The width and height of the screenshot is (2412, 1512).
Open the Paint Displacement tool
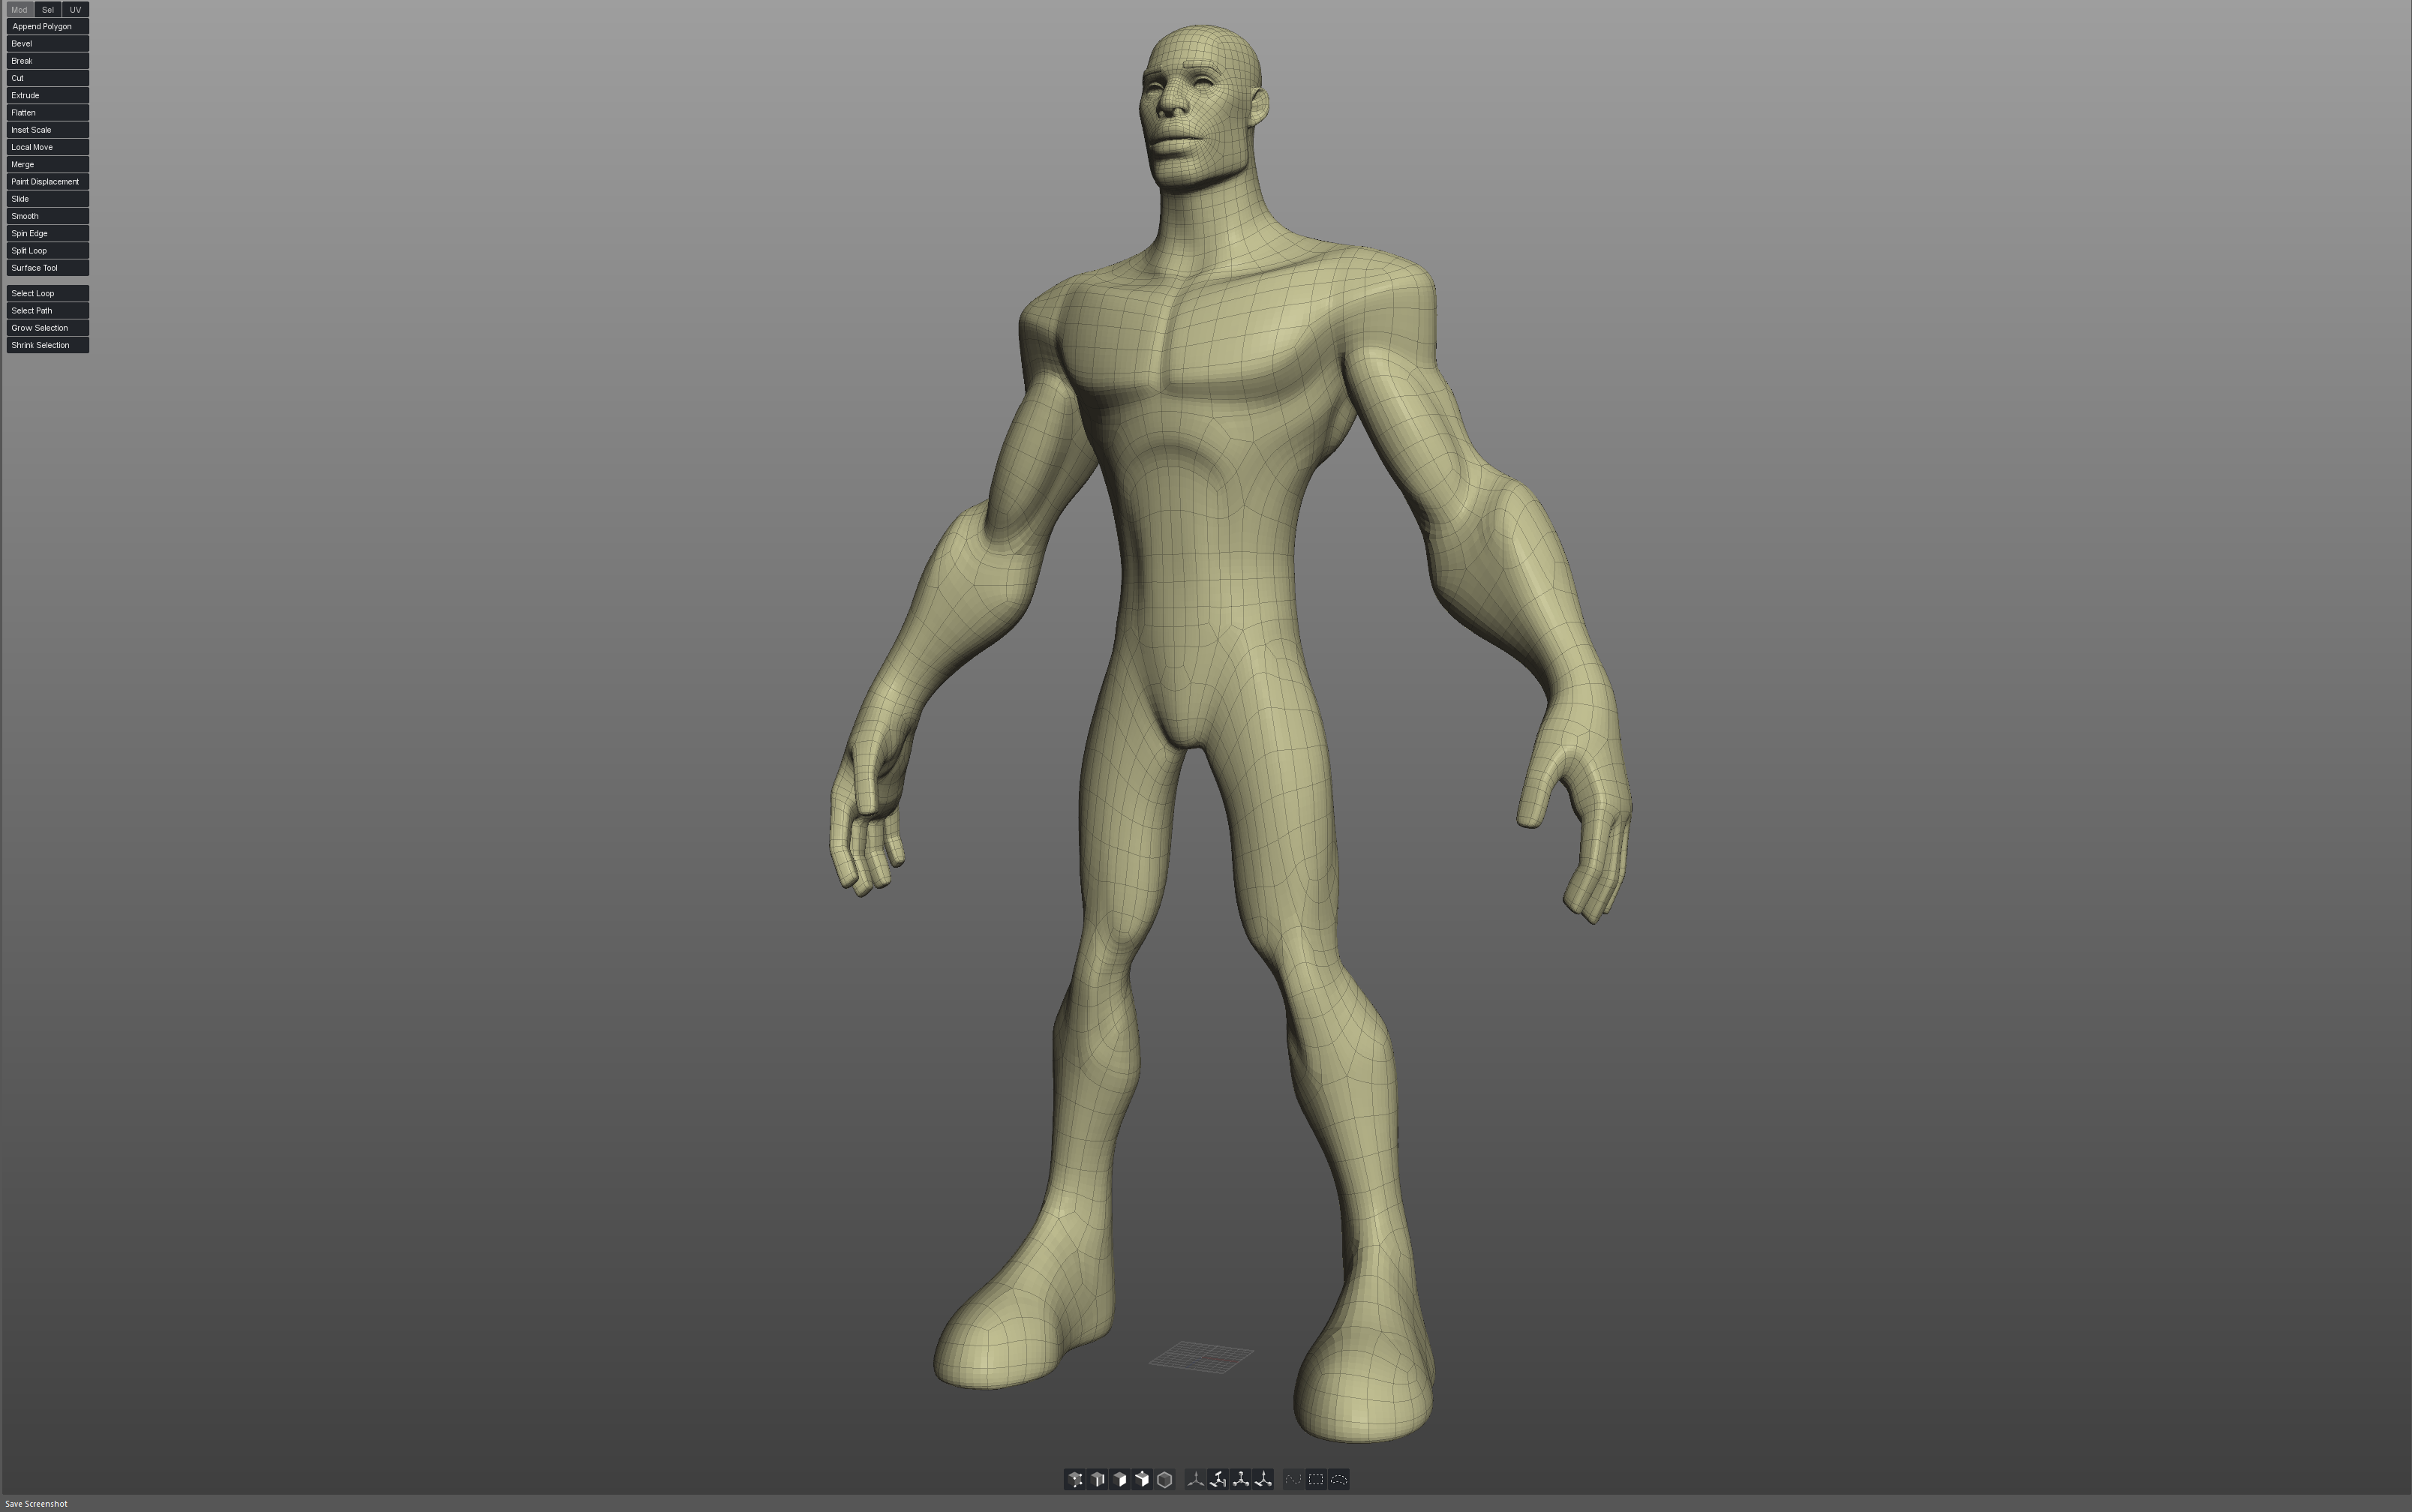[47, 181]
